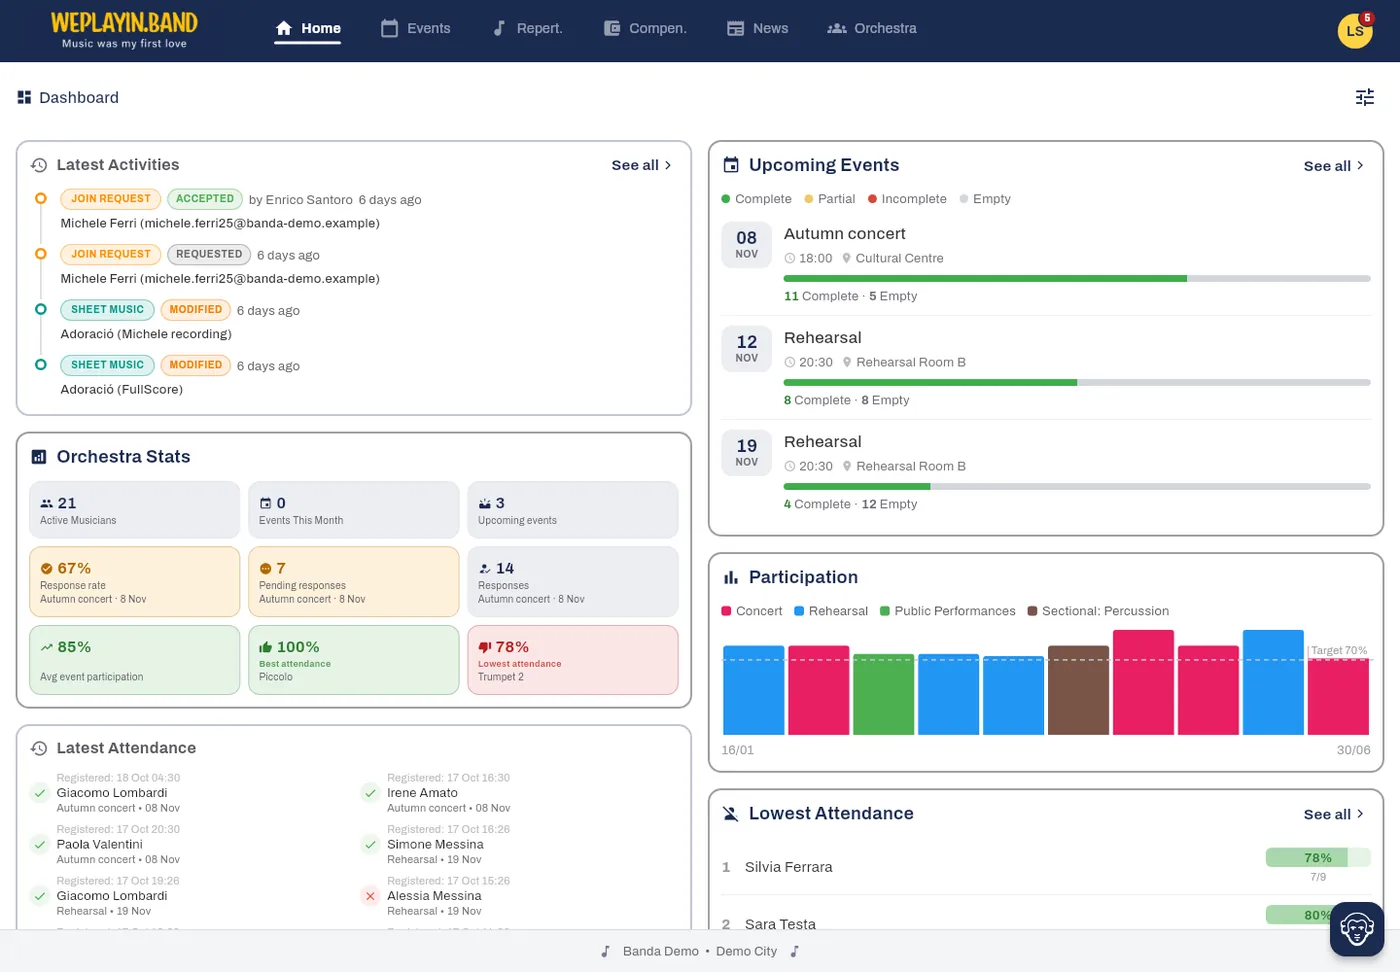Open the News tab
Screen dimensions: 1400x972
(757, 28)
